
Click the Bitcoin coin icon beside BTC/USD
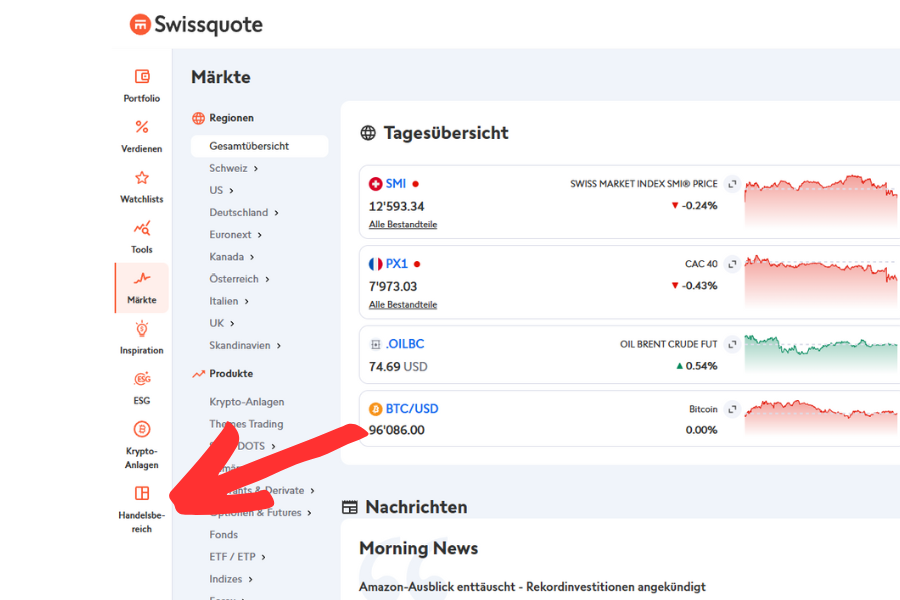(375, 409)
